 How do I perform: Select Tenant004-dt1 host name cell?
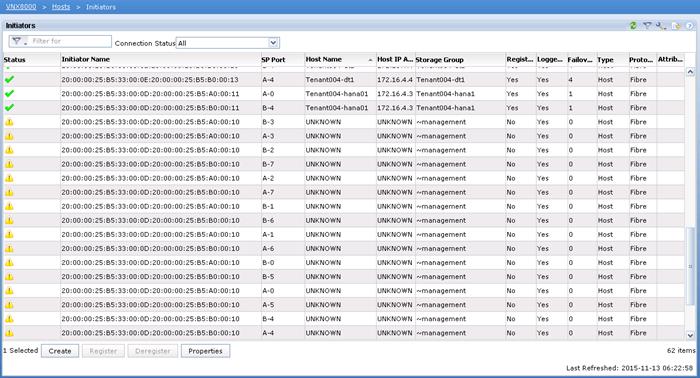(x=330, y=79)
